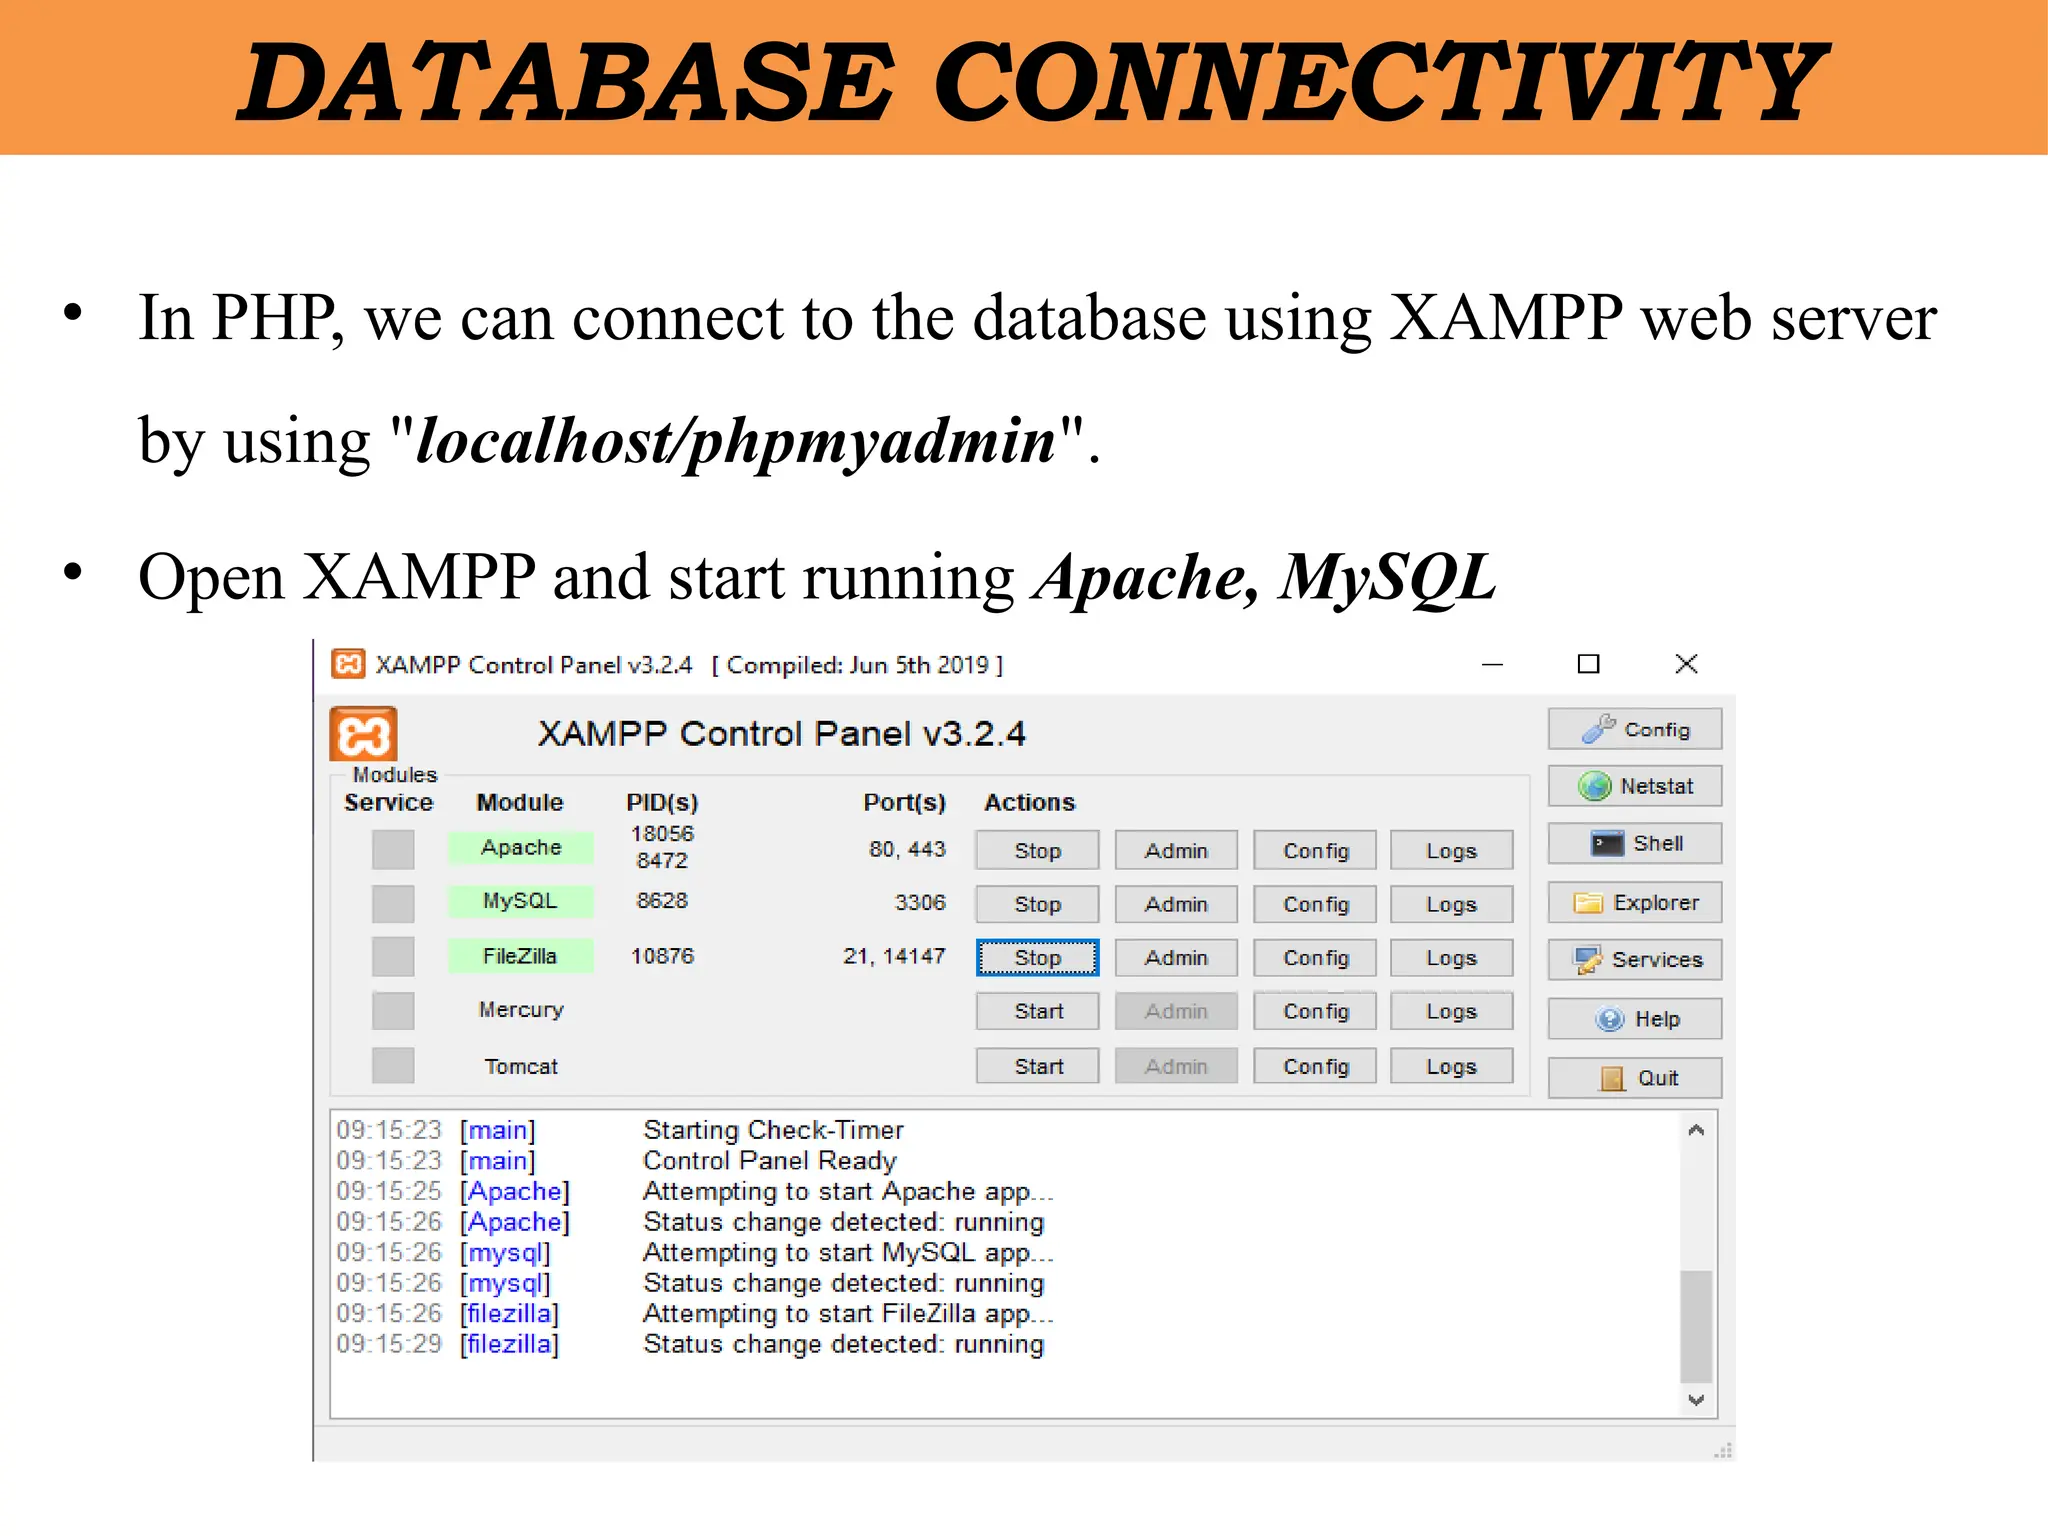Toggle Tomcat service checkbox
2048x1536 pixels.
pos(393,1065)
